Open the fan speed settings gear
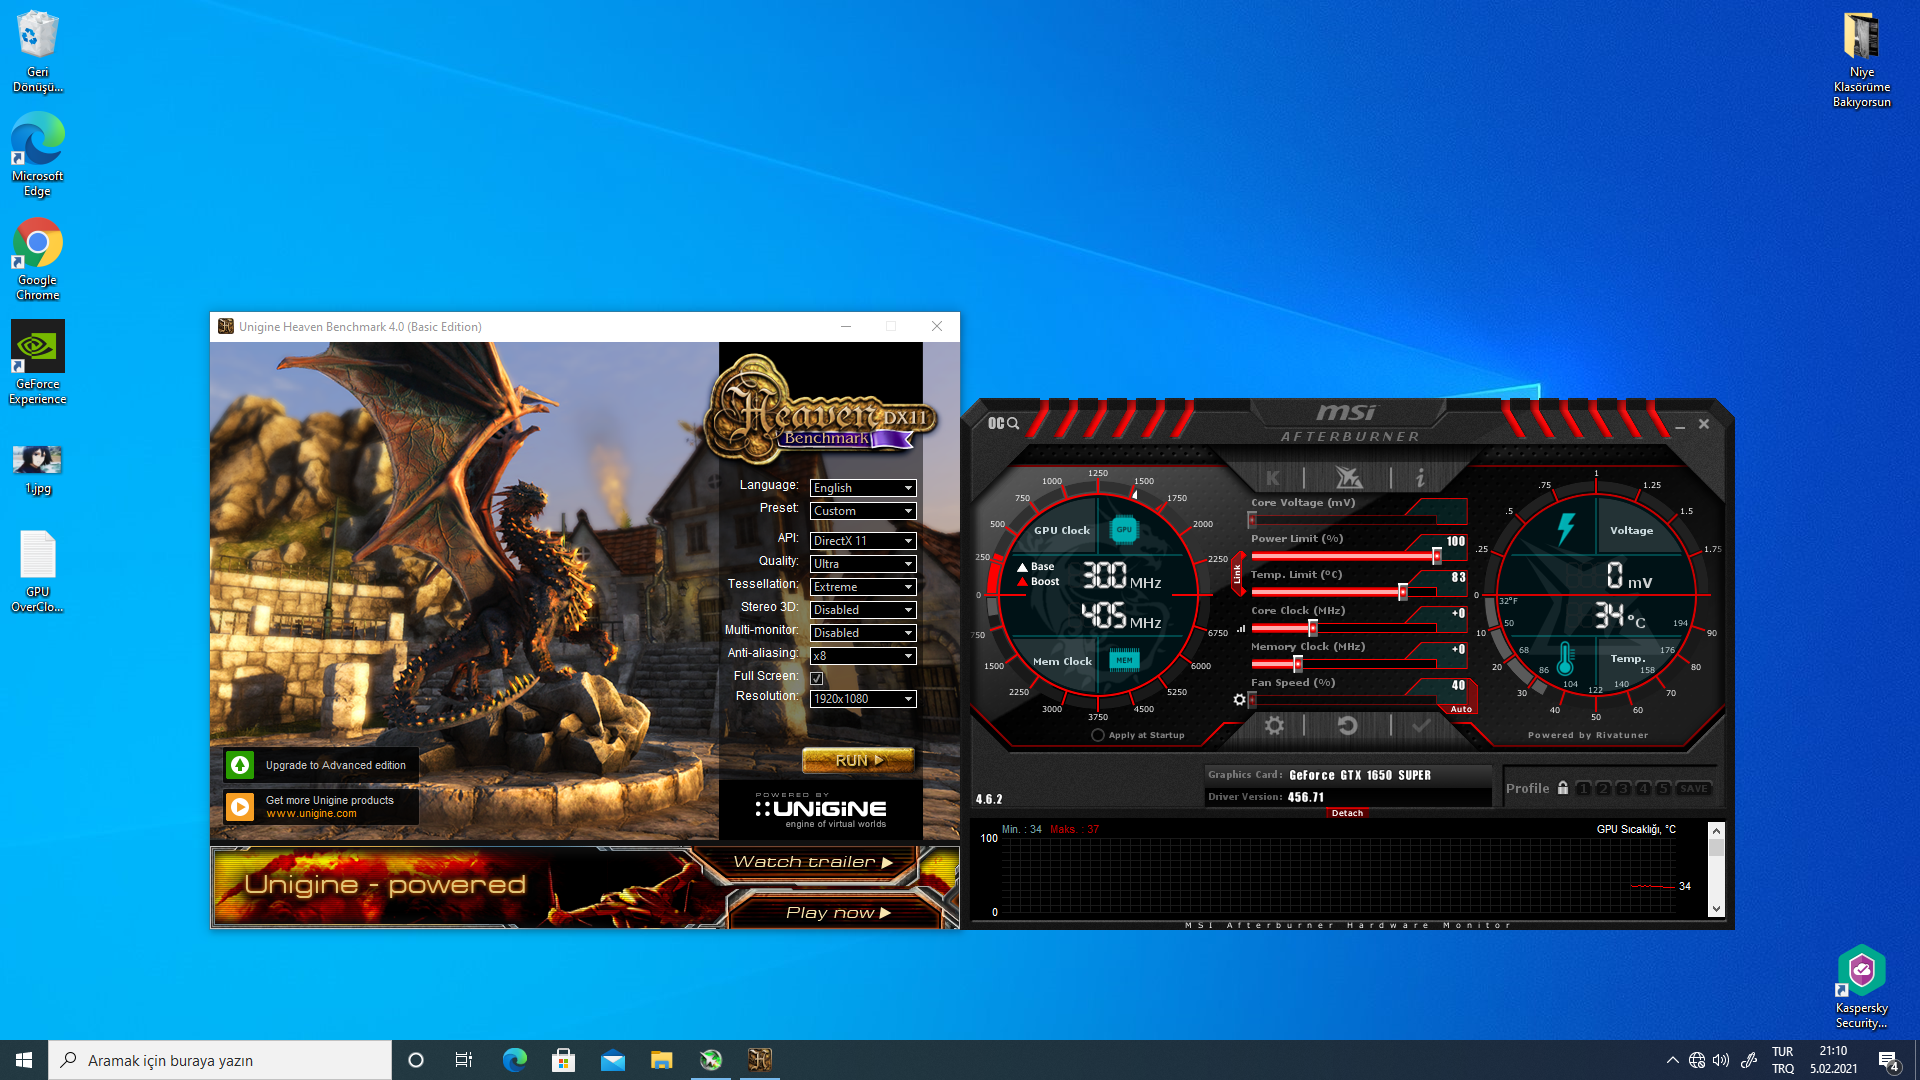This screenshot has height=1080, width=1920. click(1239, 700)
